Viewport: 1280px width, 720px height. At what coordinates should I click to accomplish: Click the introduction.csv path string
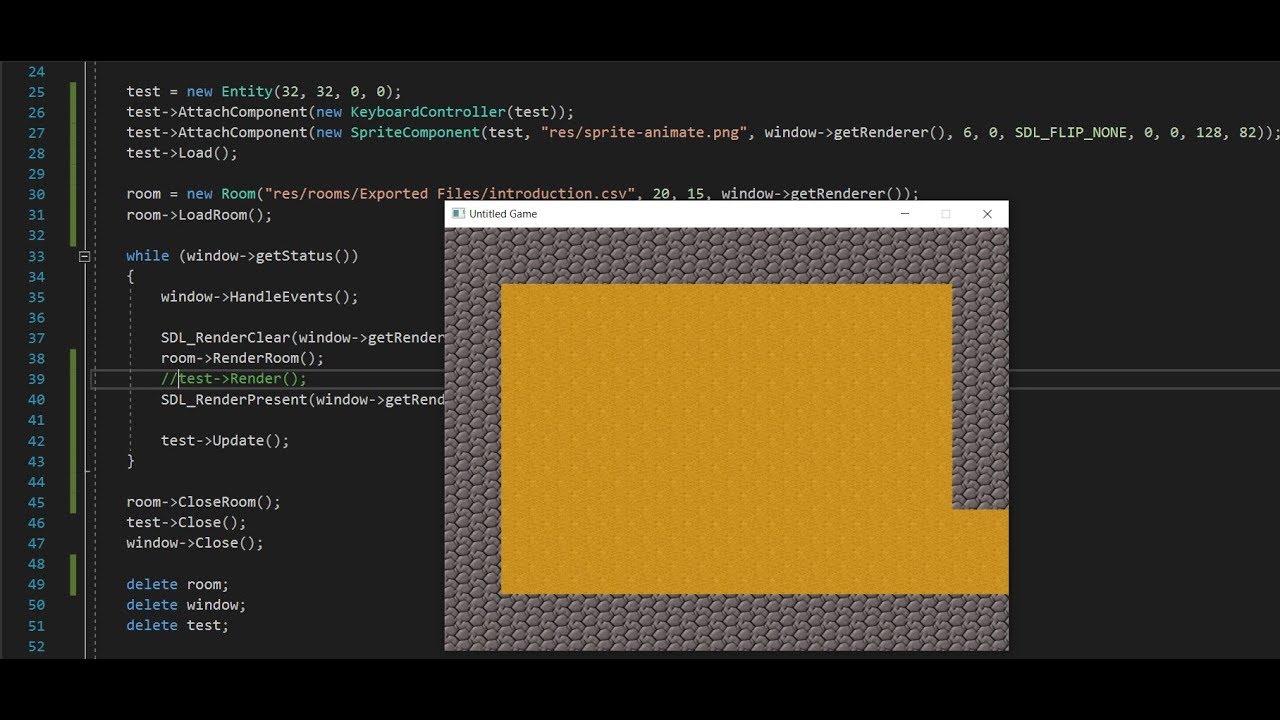click(451, 194)
